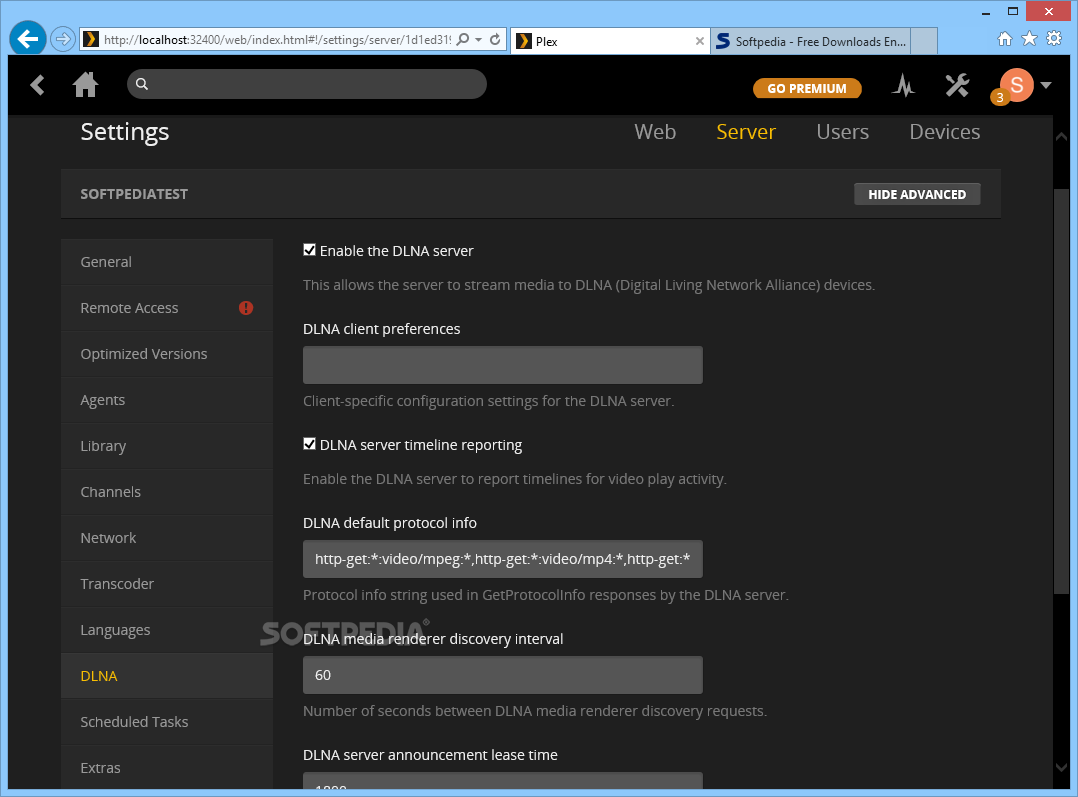
Task: Click the Plex search field
Action: click(307, 84)
